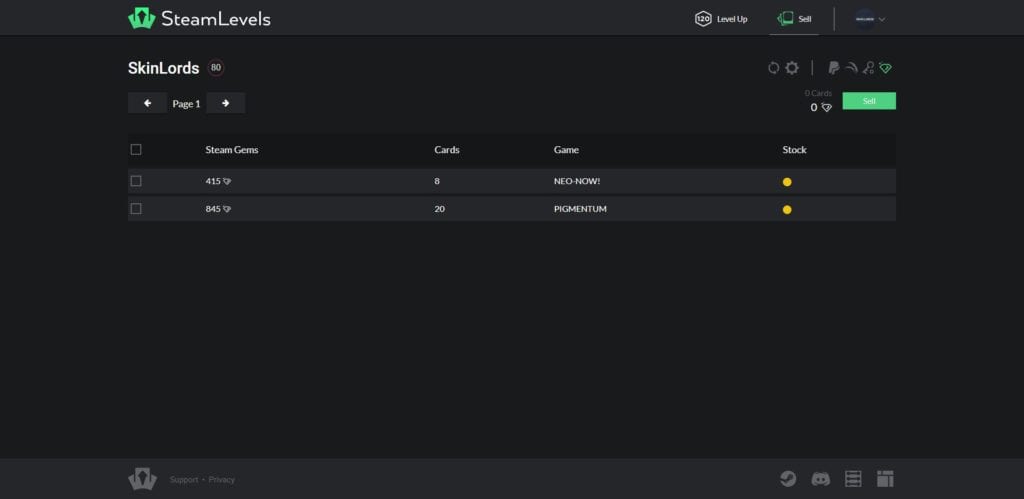The height and width of the screenshot is (499, 1024).
Task: Go to the next page arrow
Action: tap(226, 103)
